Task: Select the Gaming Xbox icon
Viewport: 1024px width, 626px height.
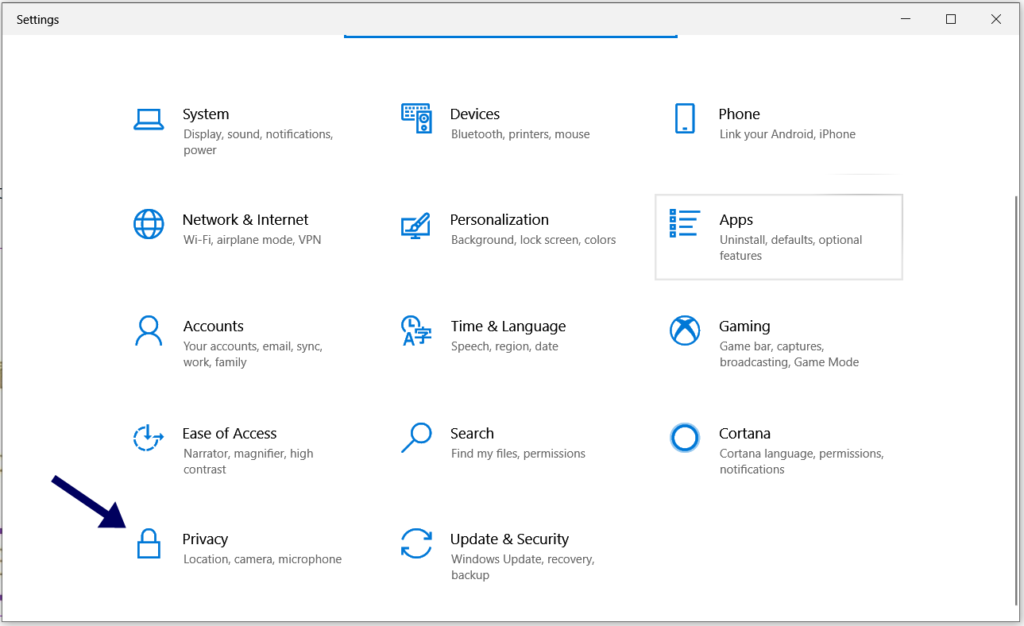Action: click(685, 330)
